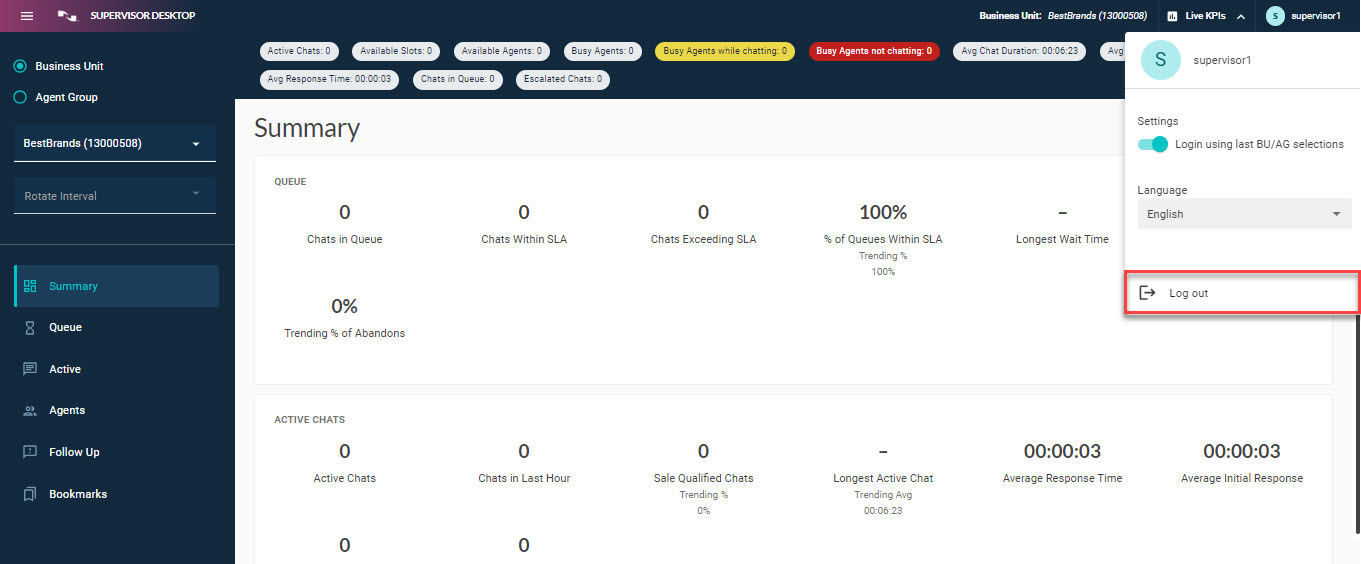Click the Busy Agents not chatting chip
The height and width of the screenshot is (564, 1361).
[873, 51]
